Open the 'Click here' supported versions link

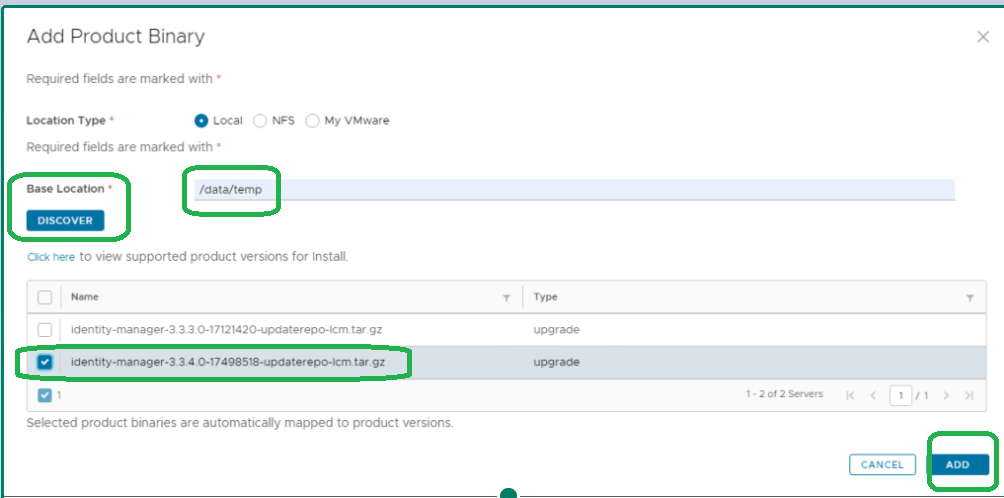[51, 257]
